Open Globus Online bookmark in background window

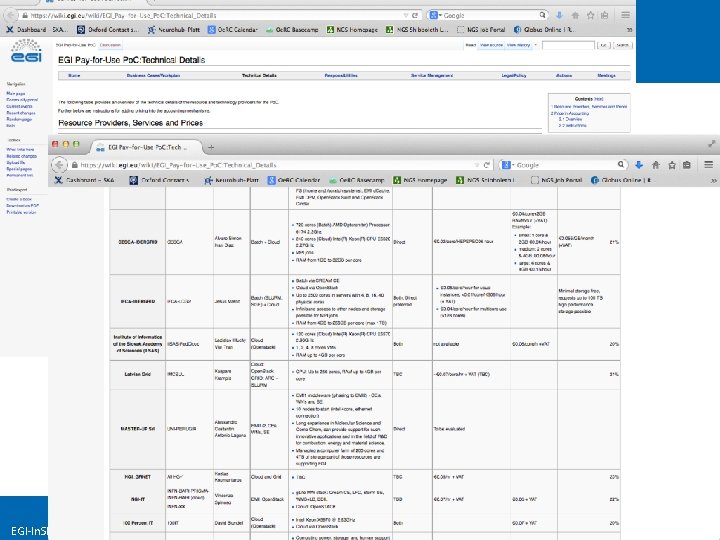[543, 30]
